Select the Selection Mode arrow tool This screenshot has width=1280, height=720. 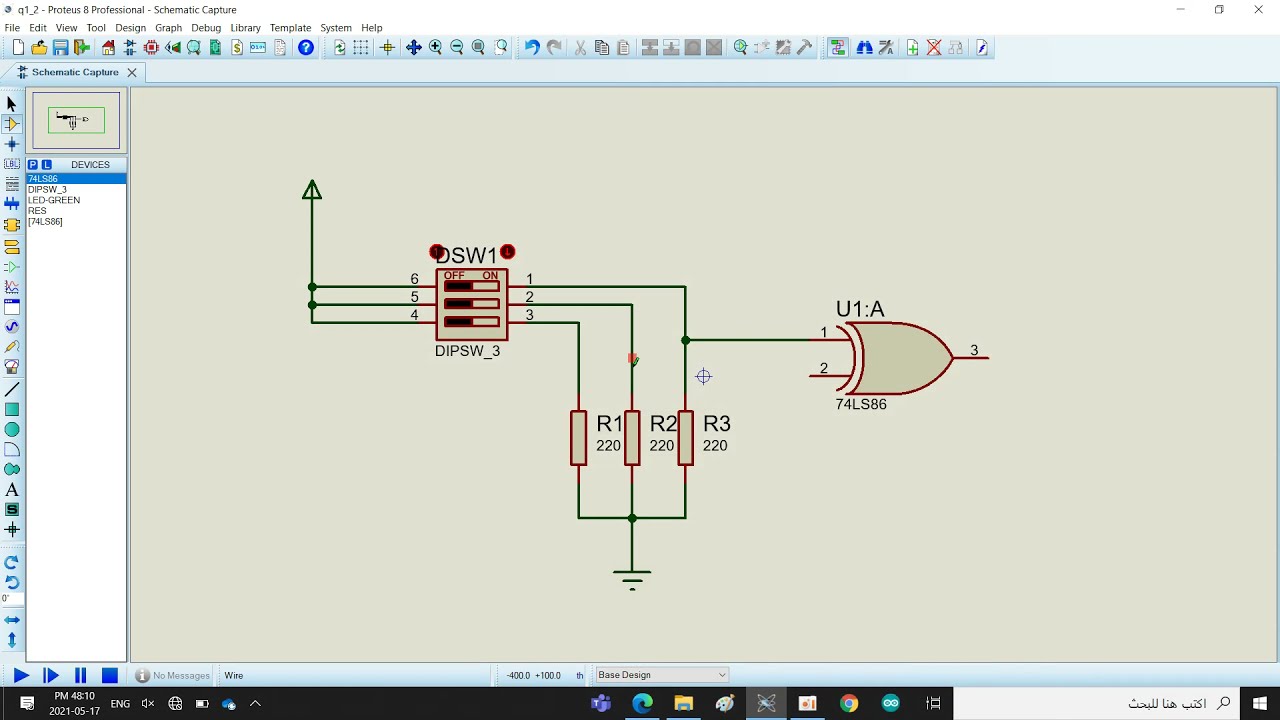click(x=12, y=104)
